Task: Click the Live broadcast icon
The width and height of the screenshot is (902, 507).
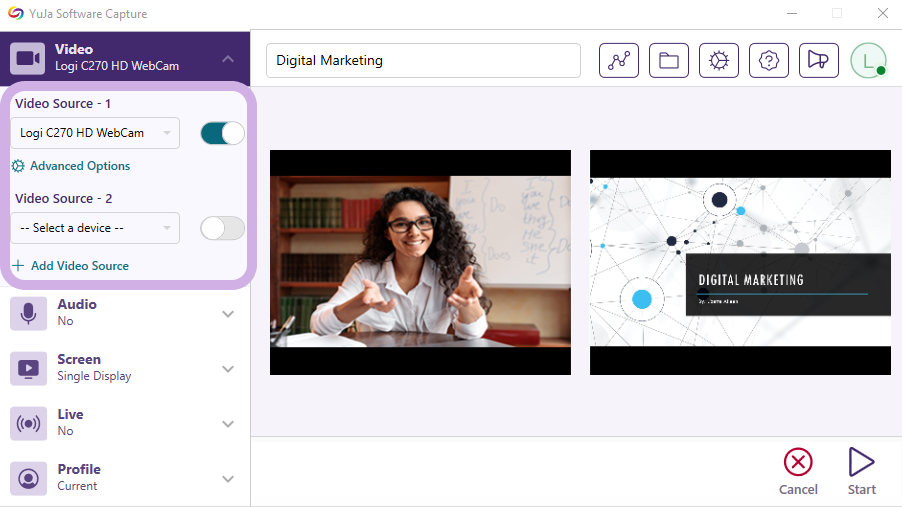Action: coord(28,423)
